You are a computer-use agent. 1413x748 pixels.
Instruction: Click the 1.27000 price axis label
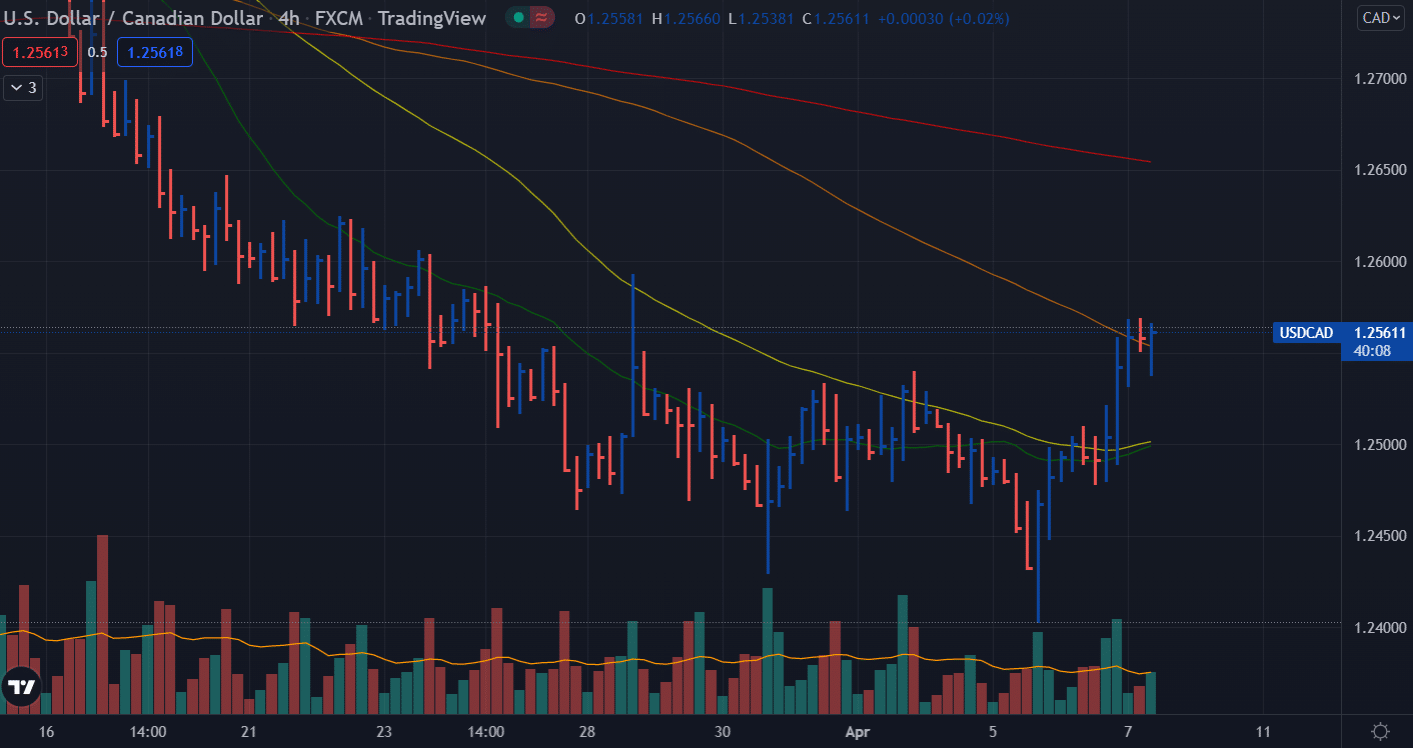pos(1380,78)
